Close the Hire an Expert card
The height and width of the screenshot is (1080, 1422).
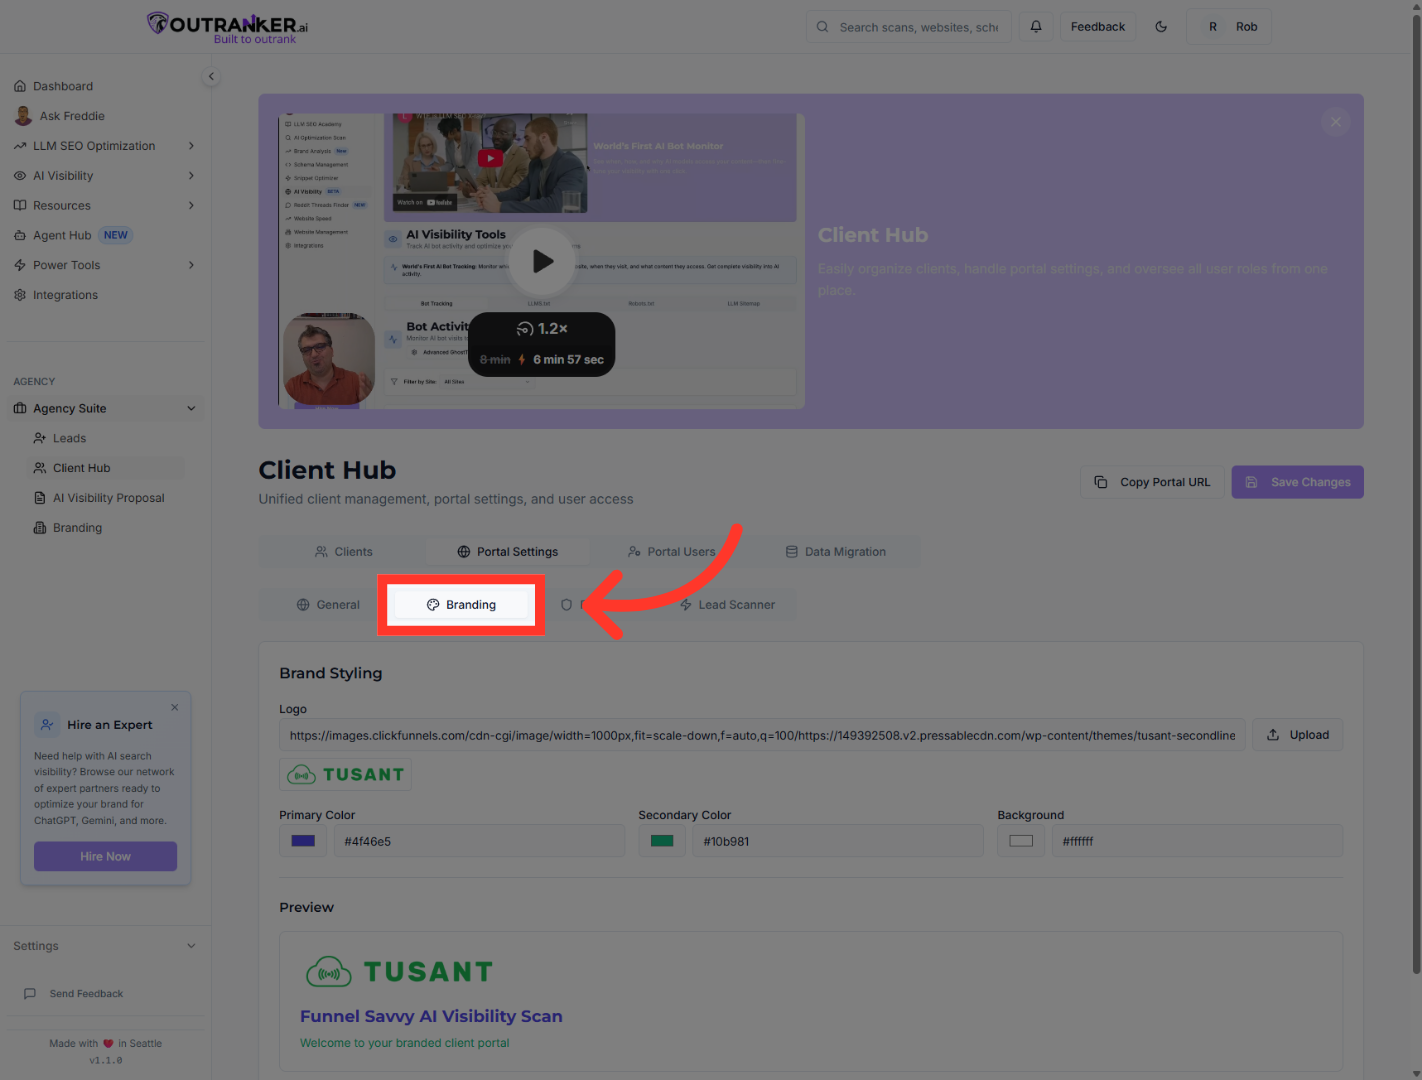175,707
